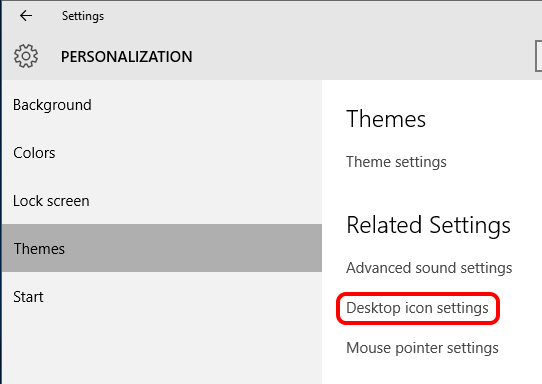
Task: Open the Background section
Action: pos(162,105)
